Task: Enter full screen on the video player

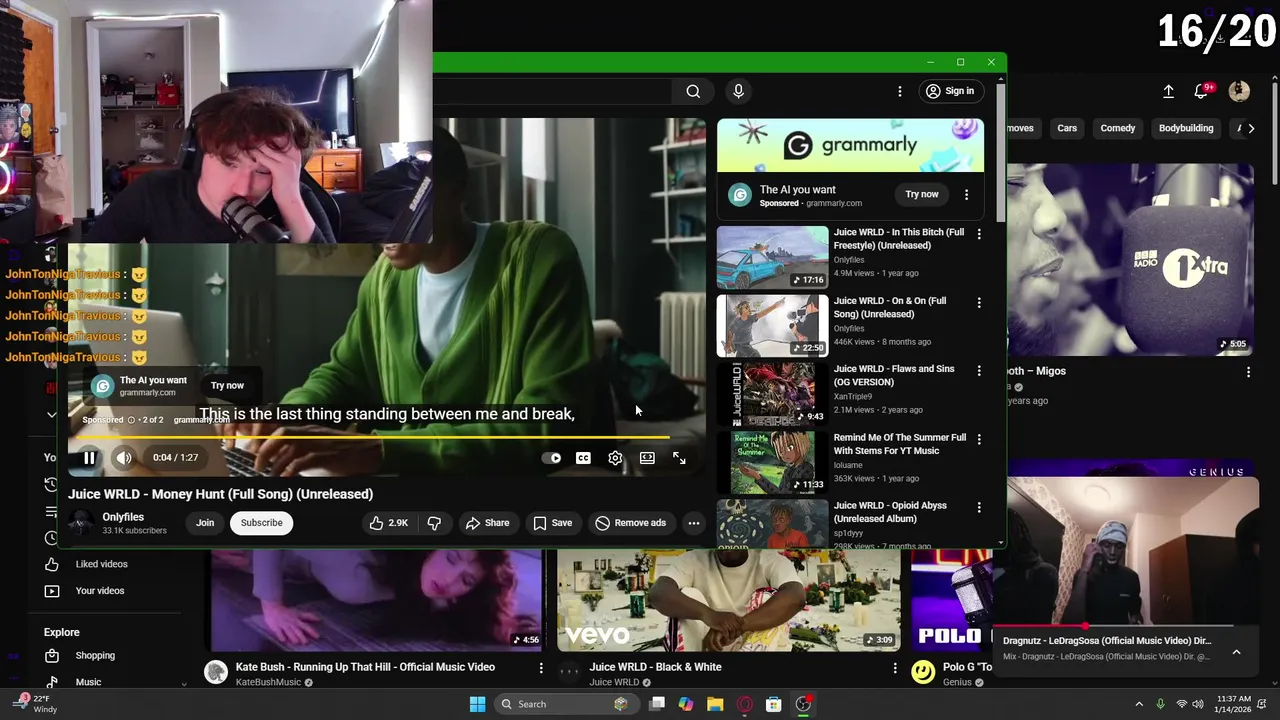Action: point(679,458)
